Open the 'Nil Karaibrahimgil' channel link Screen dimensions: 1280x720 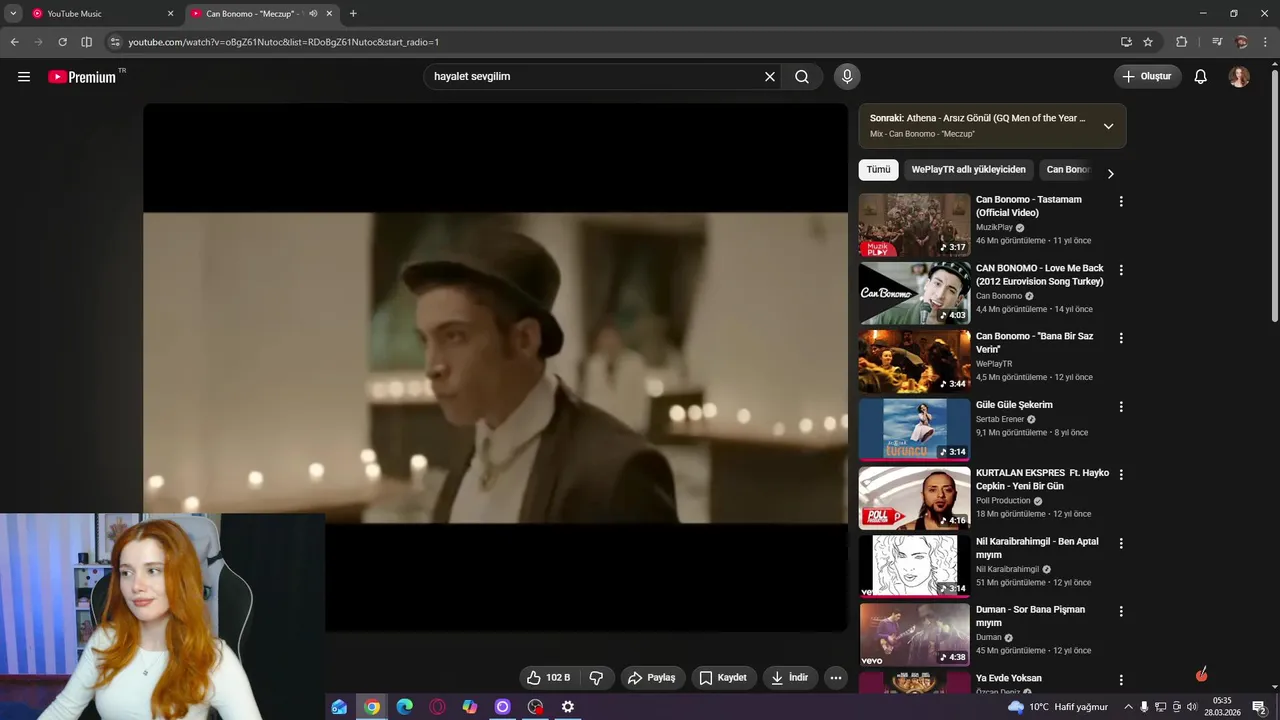[1009, 570]
